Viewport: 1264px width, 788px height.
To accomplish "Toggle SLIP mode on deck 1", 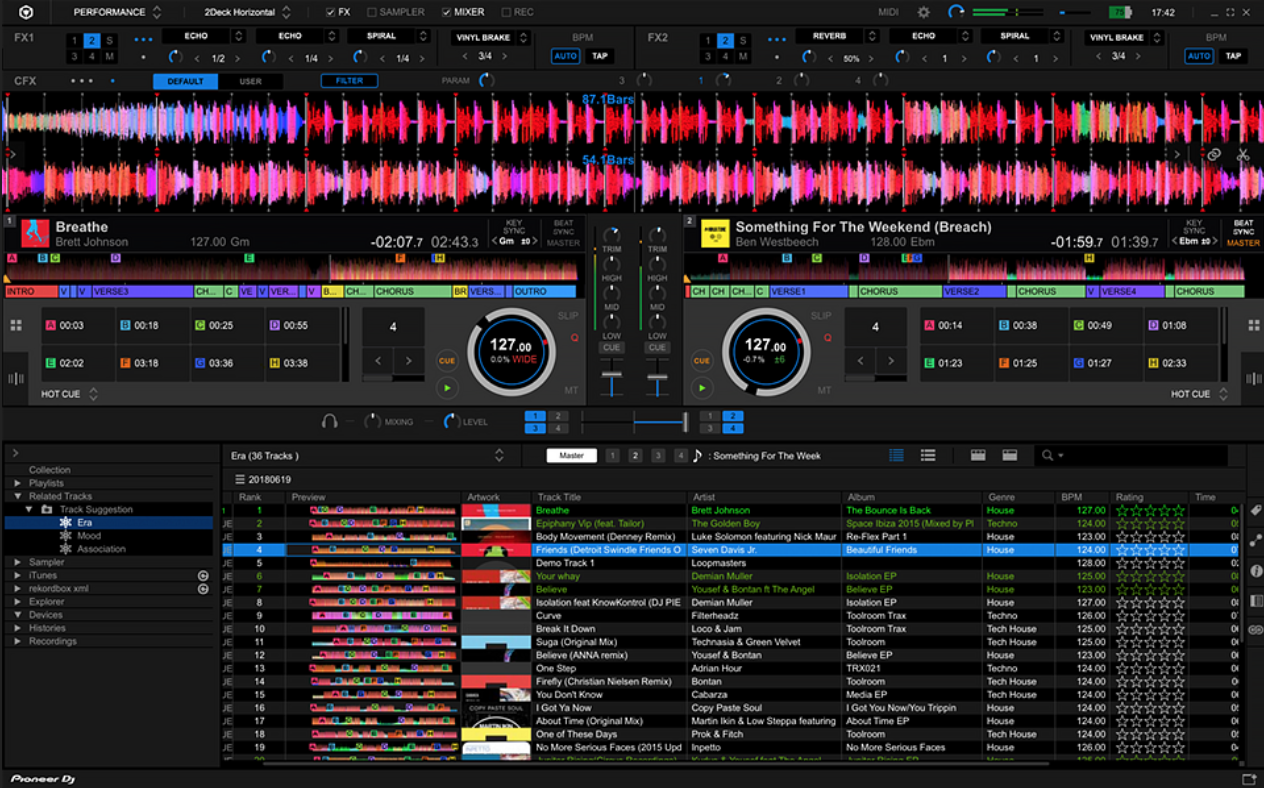I will click(x=567, y=316).
